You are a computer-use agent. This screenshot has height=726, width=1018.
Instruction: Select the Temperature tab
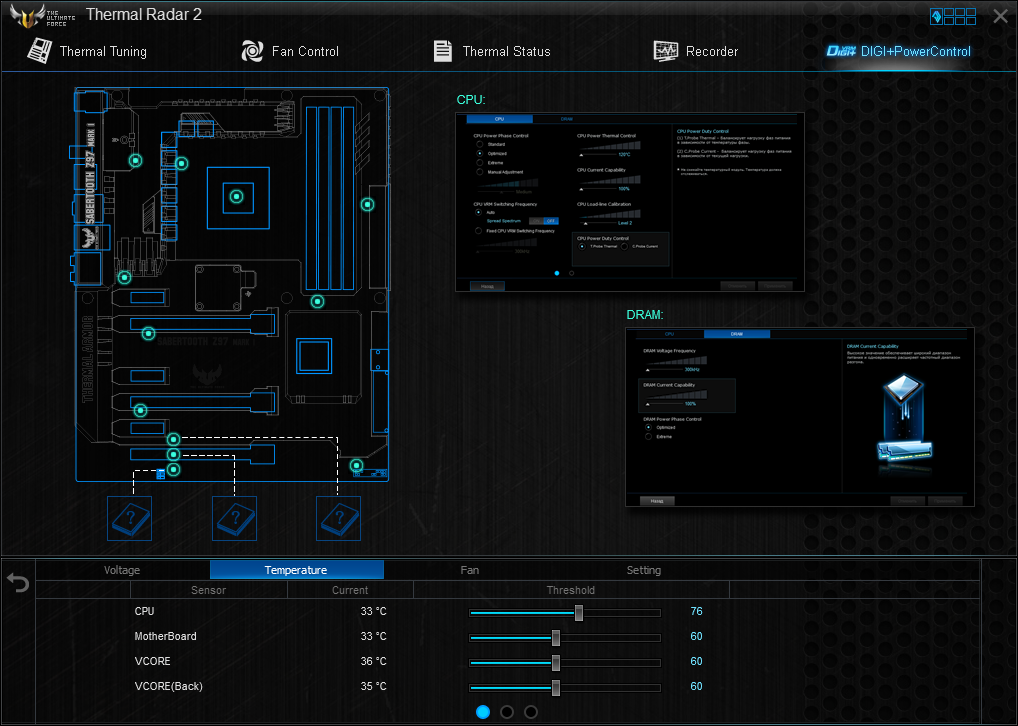coord(296,570)
